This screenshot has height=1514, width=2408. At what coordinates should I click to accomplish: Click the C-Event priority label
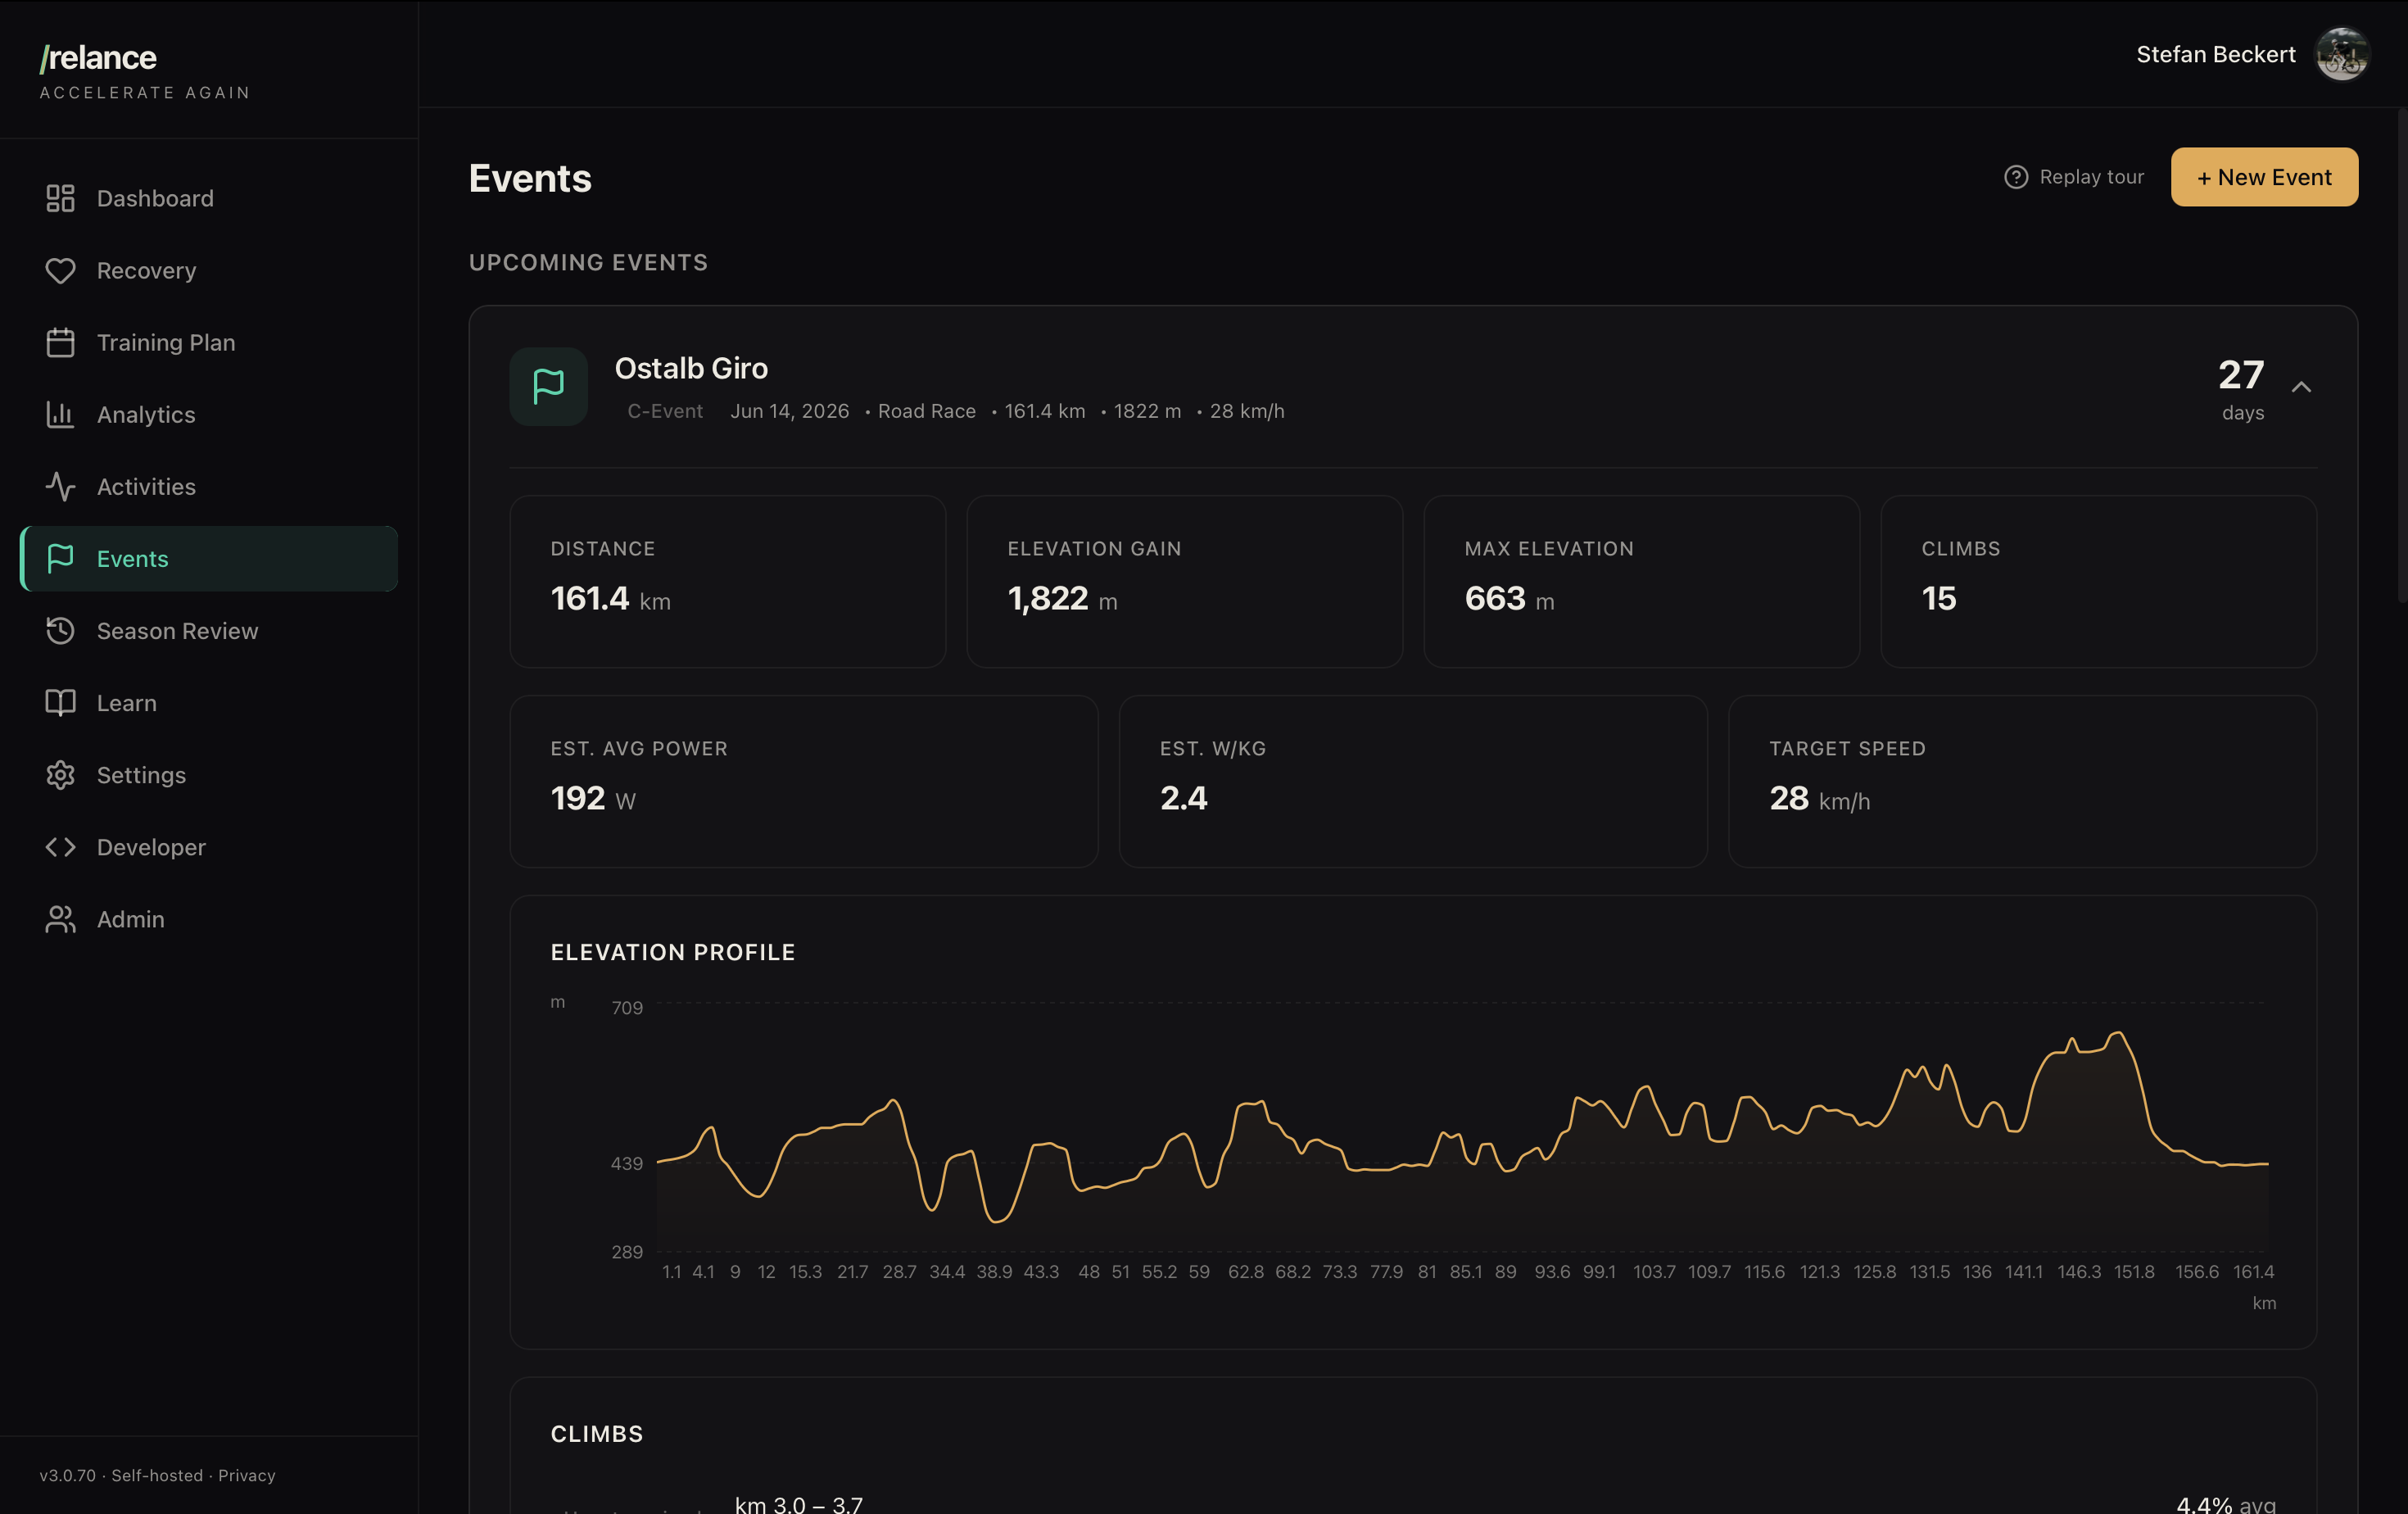tap(665, 411)
